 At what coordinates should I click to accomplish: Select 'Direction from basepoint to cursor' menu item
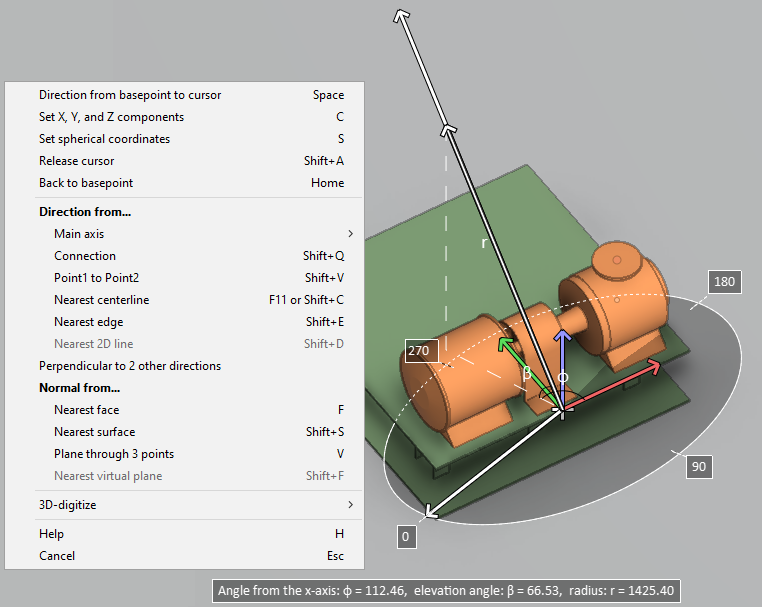tap(130, 95)
